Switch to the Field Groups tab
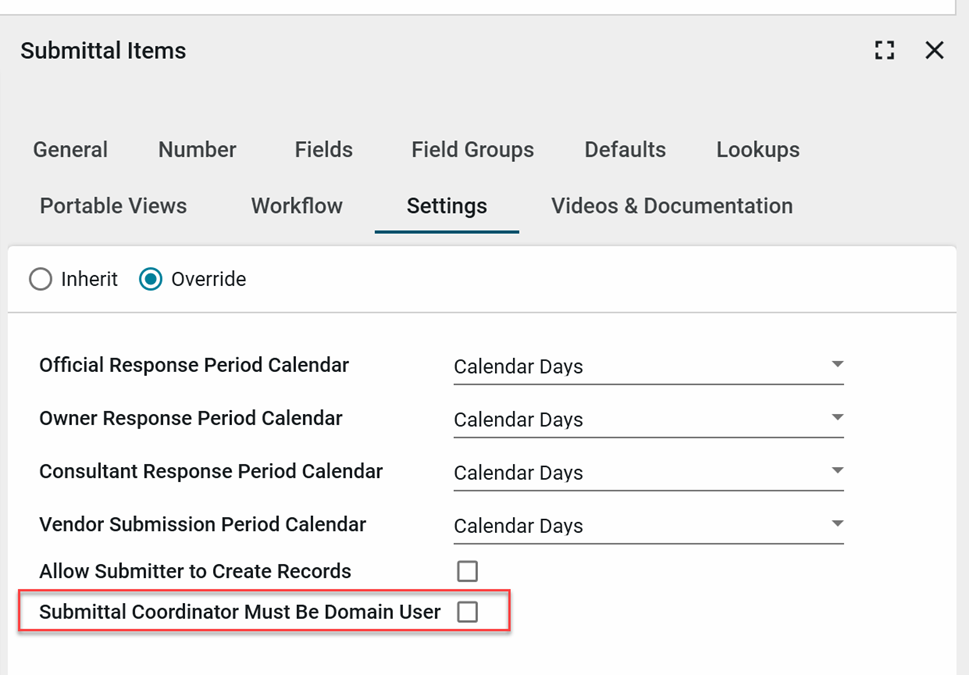The width and height of the screenshot is (969, 675). coord(472,150)
